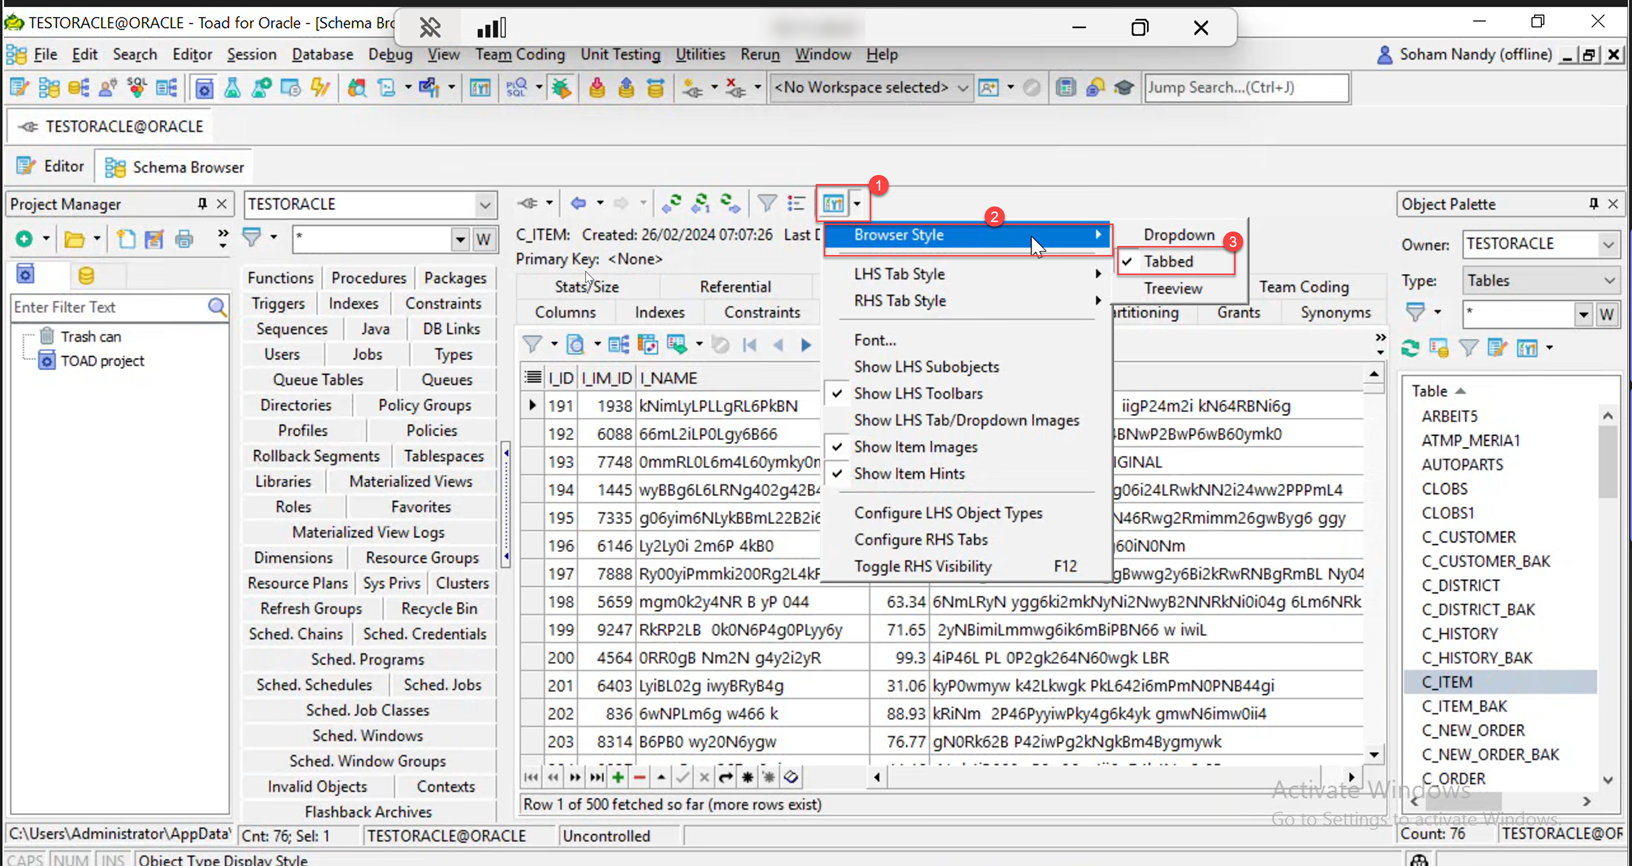
Task: Click the Jump Search input field
Action: [1246, 88]
